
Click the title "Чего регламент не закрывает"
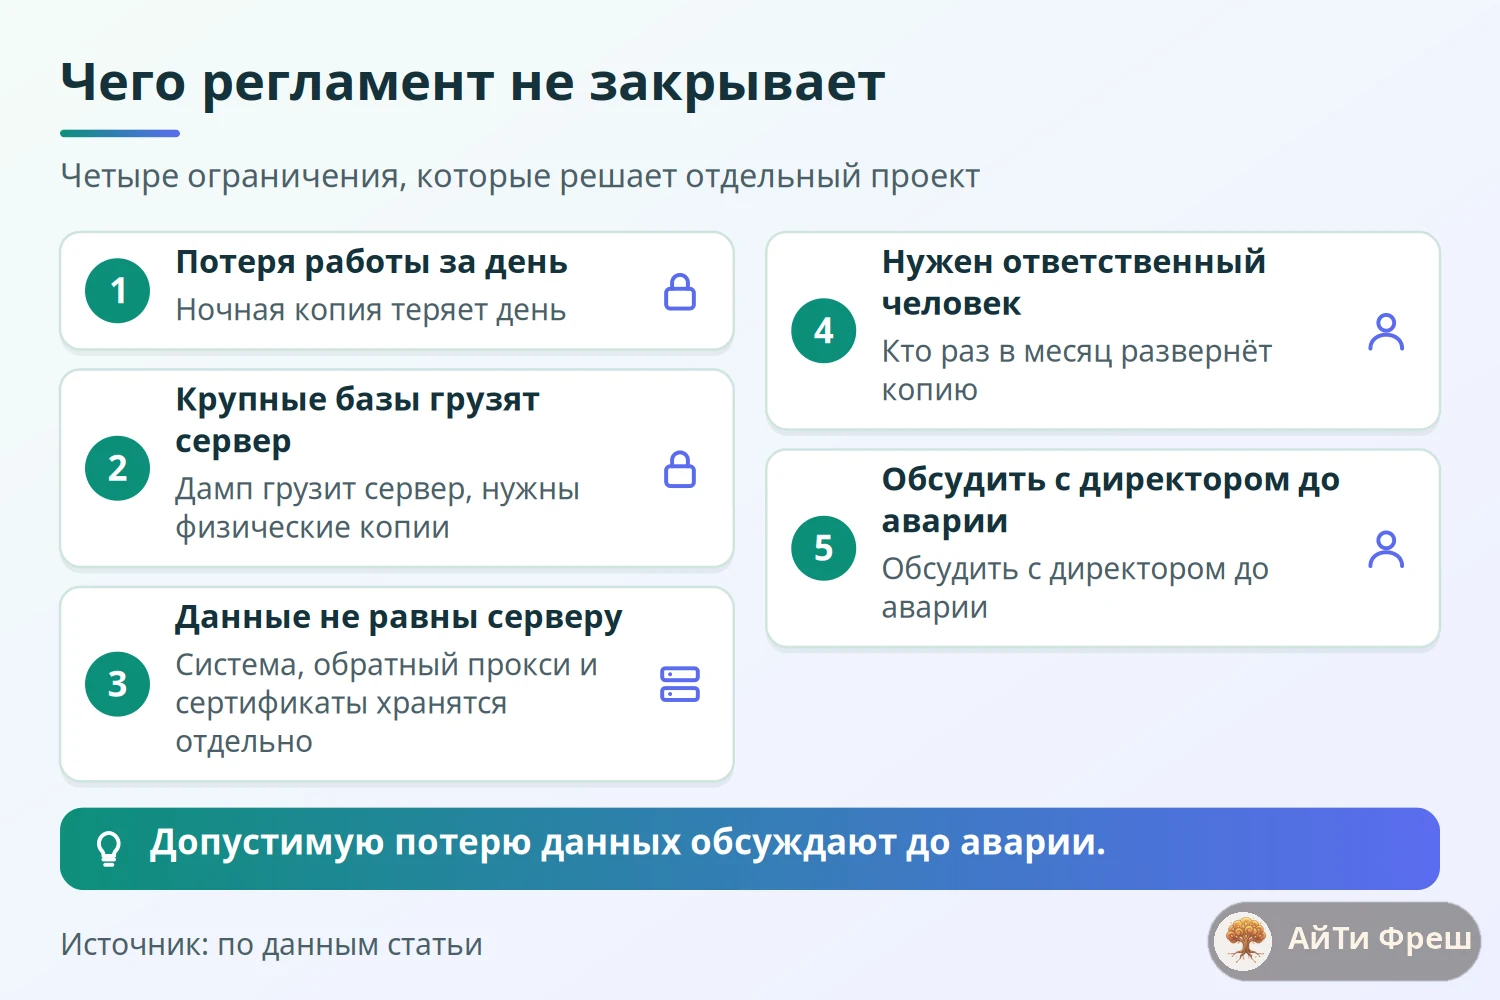[x=473, y=82]
